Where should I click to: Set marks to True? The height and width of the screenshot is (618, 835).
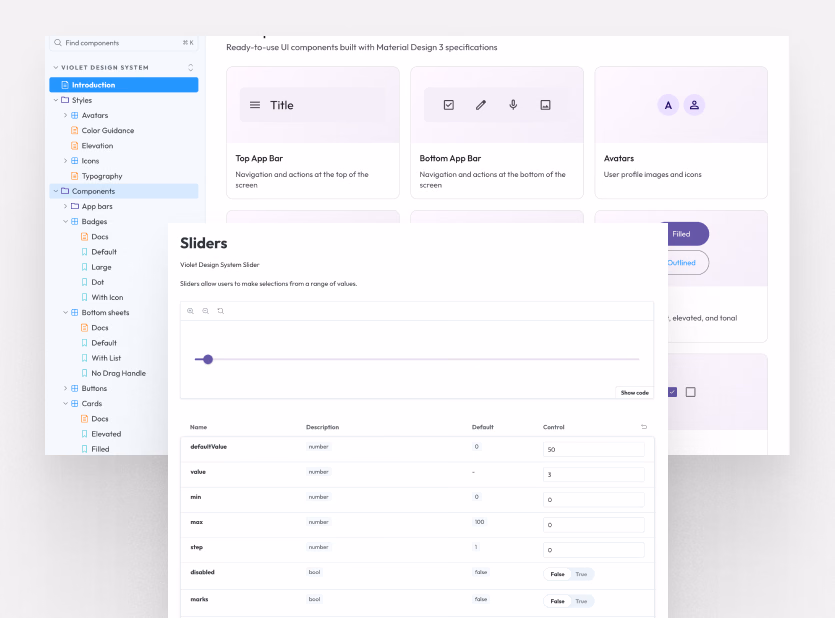(x=581, y=601)
